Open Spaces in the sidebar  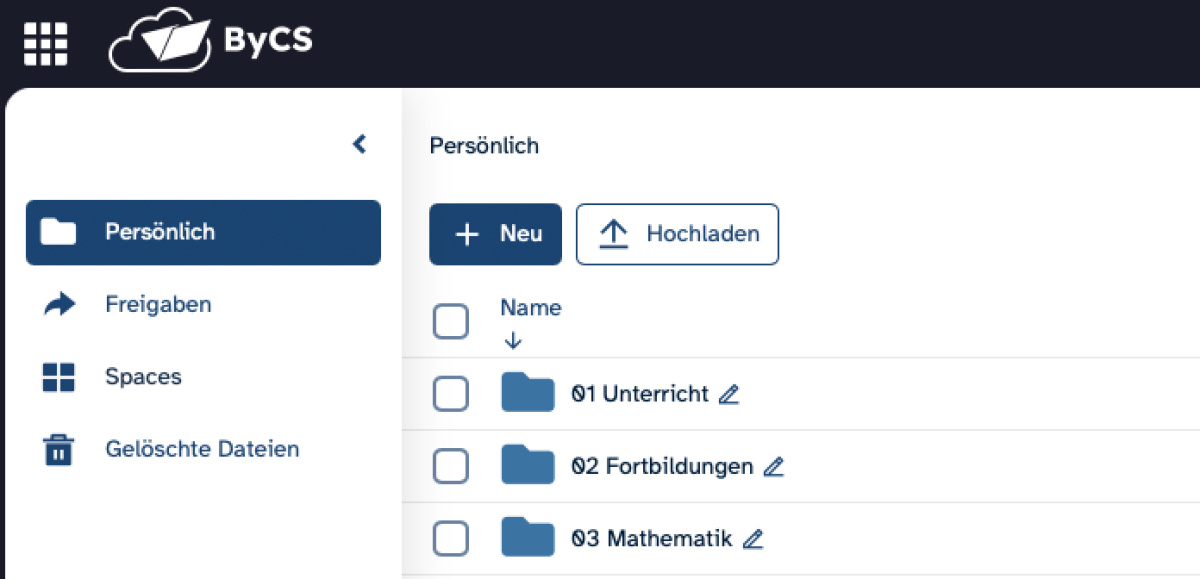(x=143, y=377)
